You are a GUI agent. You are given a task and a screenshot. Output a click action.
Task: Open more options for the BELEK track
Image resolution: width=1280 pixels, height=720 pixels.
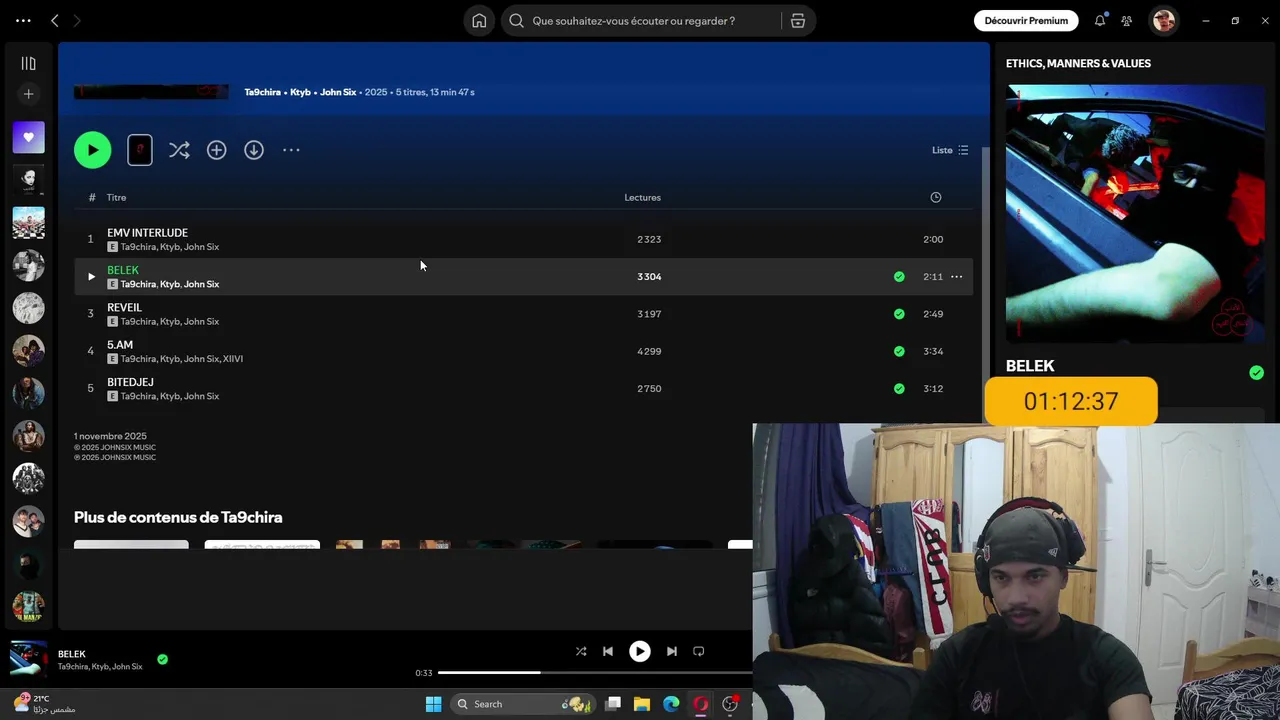click(x=956, y=277)
